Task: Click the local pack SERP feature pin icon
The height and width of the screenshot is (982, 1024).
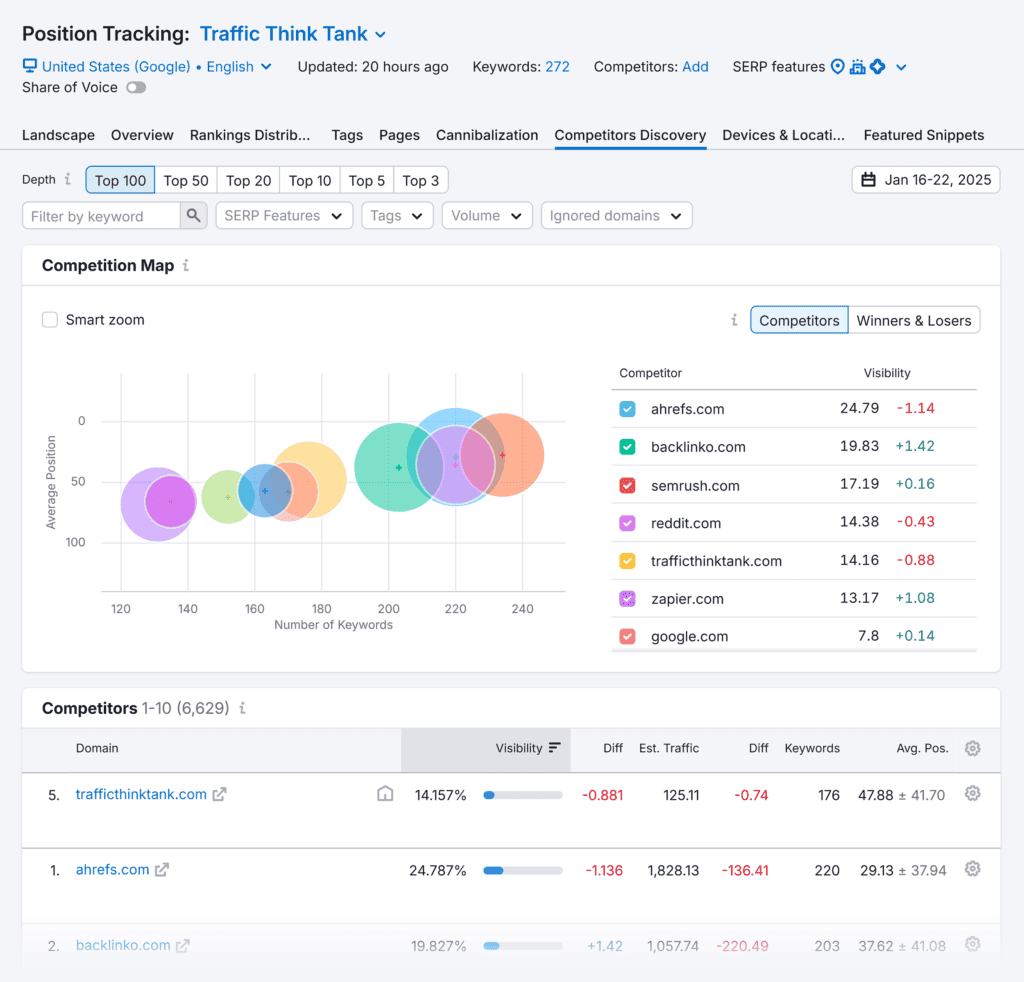Action: (837, 67)
